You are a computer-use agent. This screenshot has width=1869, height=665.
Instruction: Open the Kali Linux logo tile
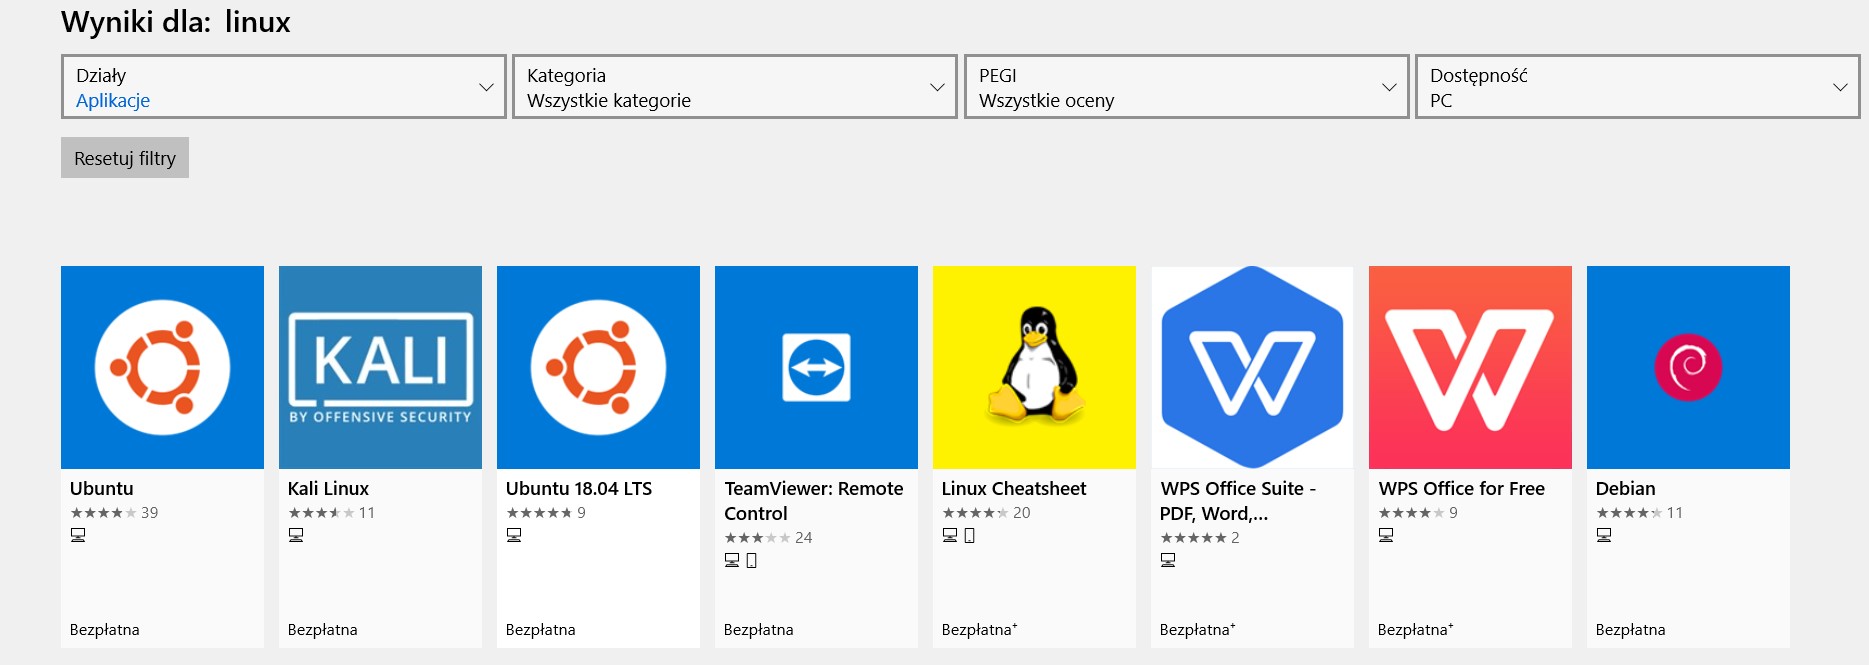click(380, 367)
